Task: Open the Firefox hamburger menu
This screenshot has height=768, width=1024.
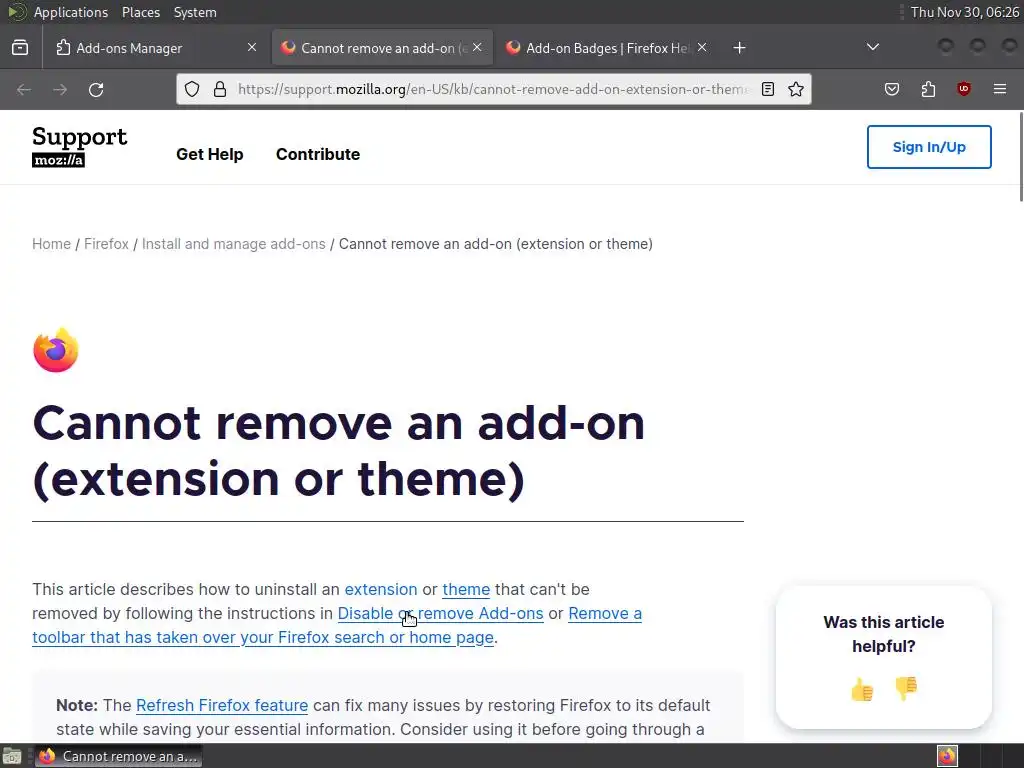Action: [1000, 89]
